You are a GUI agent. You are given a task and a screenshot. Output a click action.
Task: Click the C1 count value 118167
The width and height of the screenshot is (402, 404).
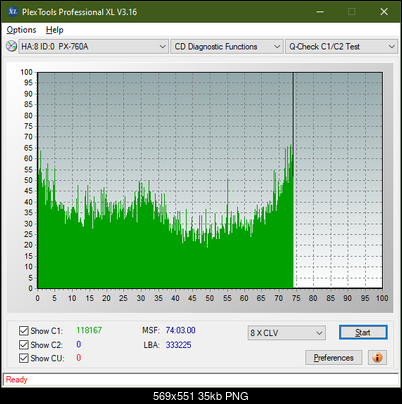[x=89, y=330]
